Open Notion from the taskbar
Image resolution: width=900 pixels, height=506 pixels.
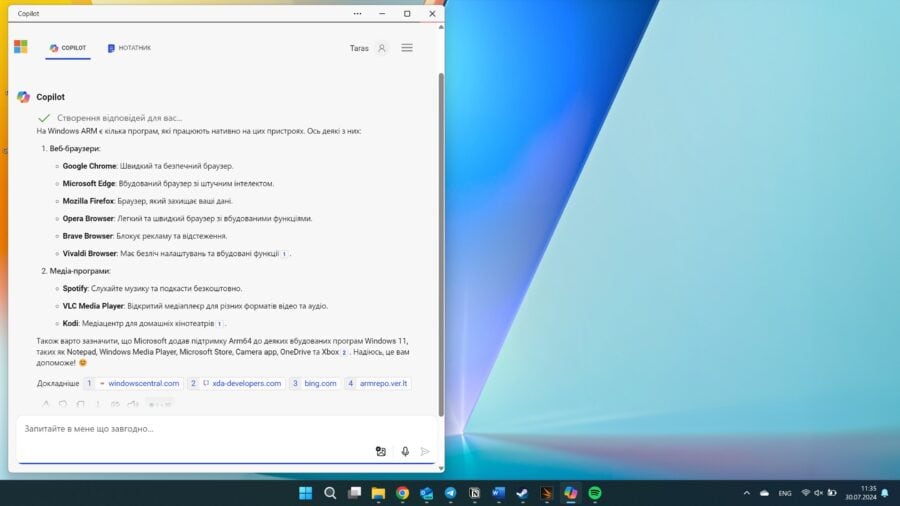pyautogui.click(x=475, y=493)
